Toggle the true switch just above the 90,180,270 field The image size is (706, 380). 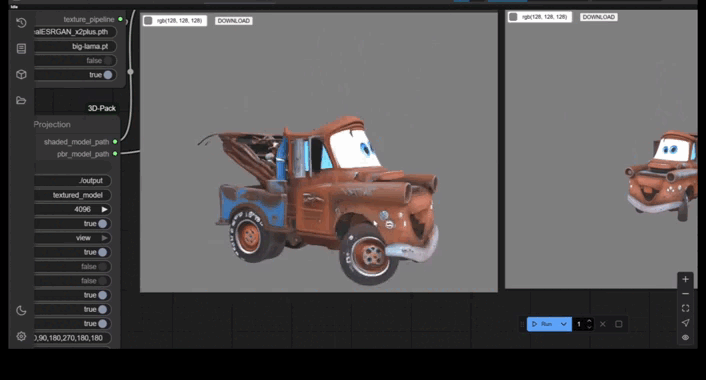(103, 324)
